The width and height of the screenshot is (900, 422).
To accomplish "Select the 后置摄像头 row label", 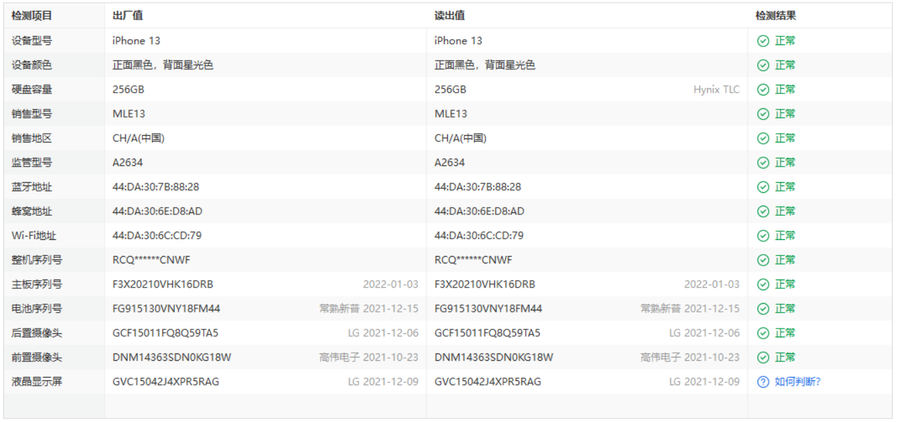I will (x=37, y=333).
